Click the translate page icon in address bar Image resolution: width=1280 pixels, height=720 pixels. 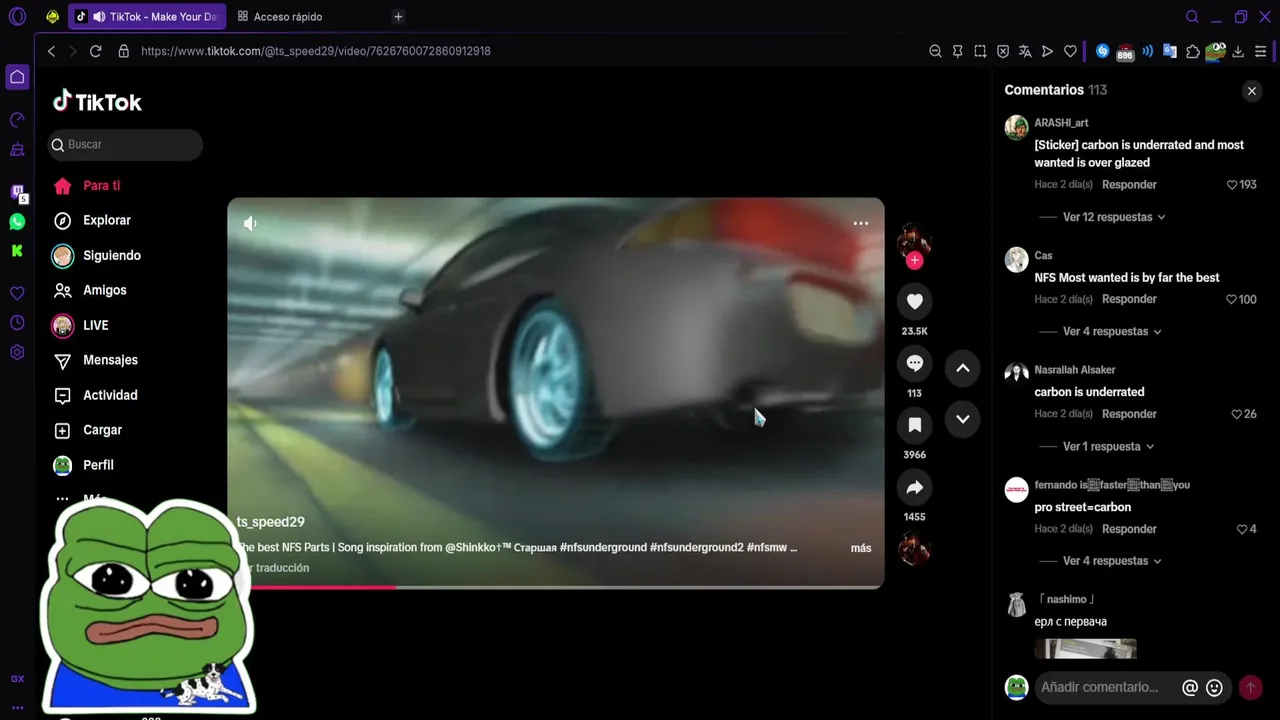1025,51
